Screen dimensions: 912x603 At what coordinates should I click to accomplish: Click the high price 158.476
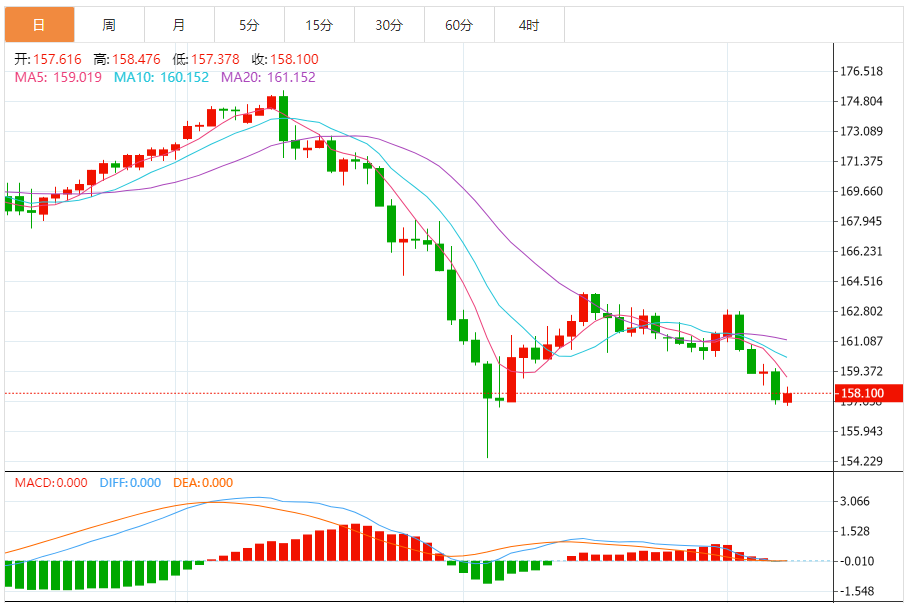pyautogui.click(x=136, y=59)
